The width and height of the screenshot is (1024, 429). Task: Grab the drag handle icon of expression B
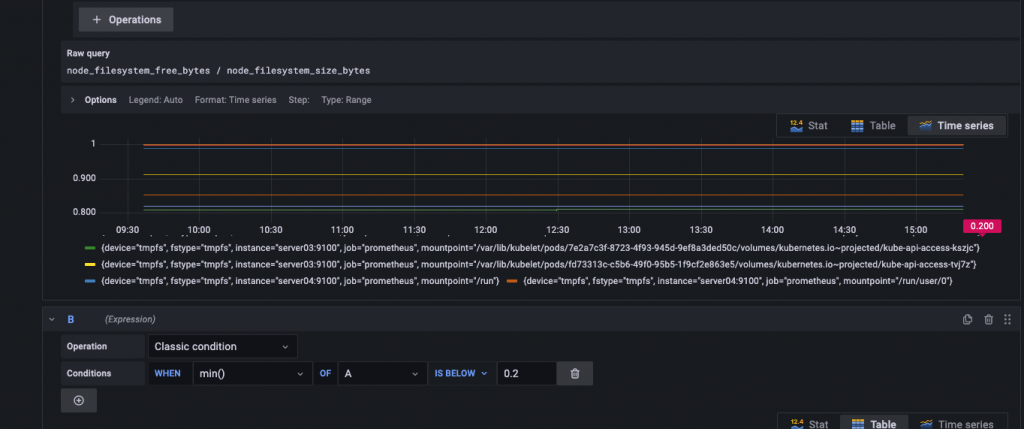[1007, 319]
